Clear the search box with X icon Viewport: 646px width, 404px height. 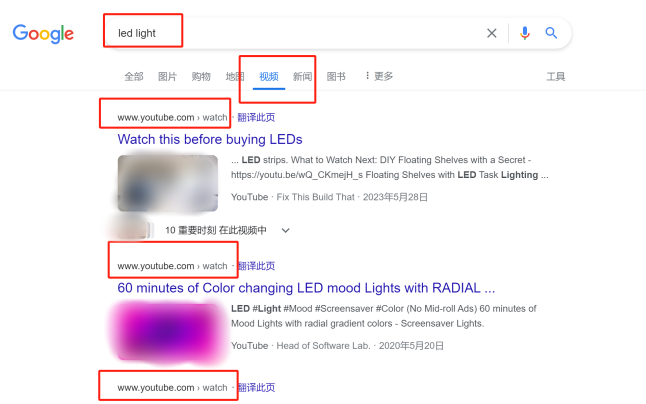click(x=492, y=33)
